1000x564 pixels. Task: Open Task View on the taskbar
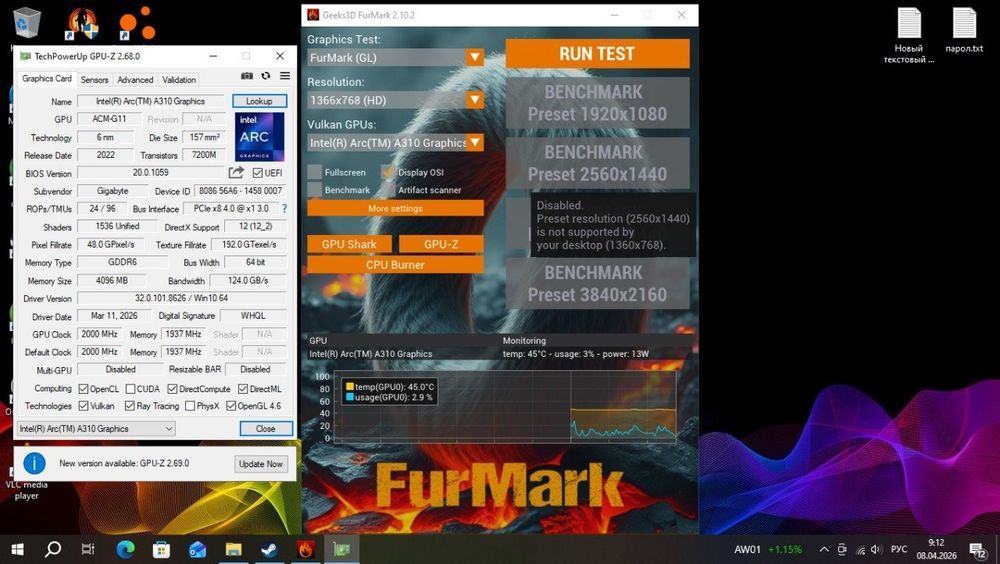tap(88, 549)
